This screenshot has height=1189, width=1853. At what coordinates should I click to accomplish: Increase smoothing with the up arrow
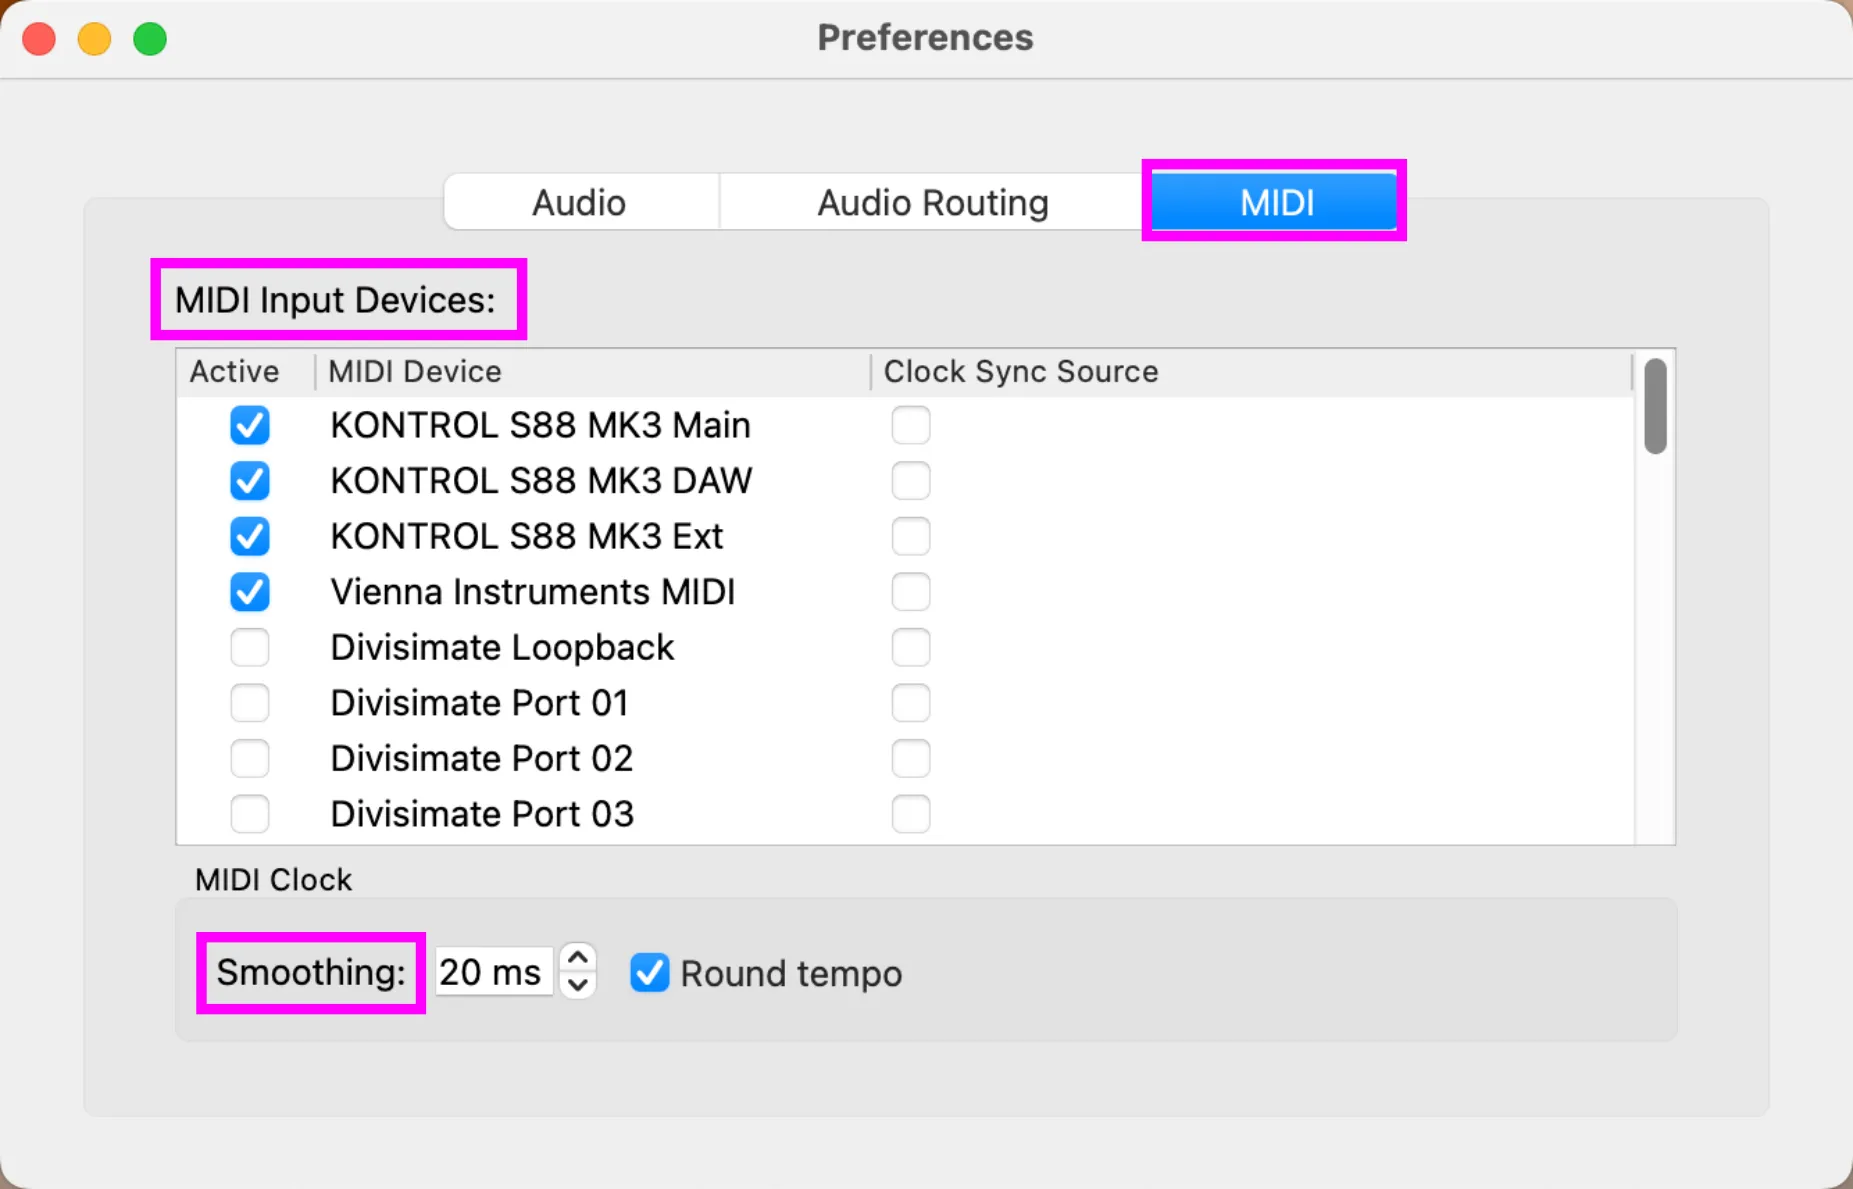tap(578, 957)
